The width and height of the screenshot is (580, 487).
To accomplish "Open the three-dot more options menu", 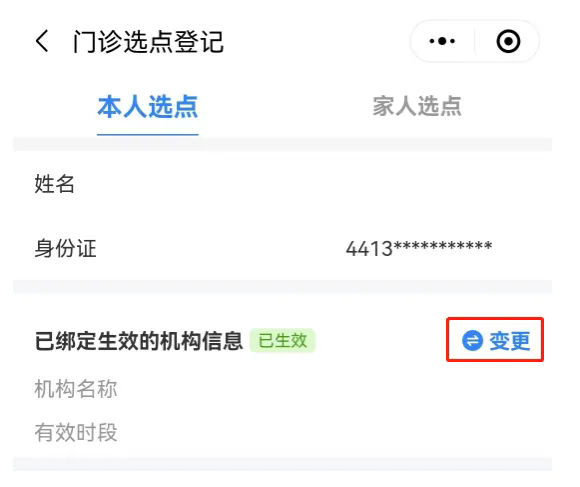I will coord(442,41).
